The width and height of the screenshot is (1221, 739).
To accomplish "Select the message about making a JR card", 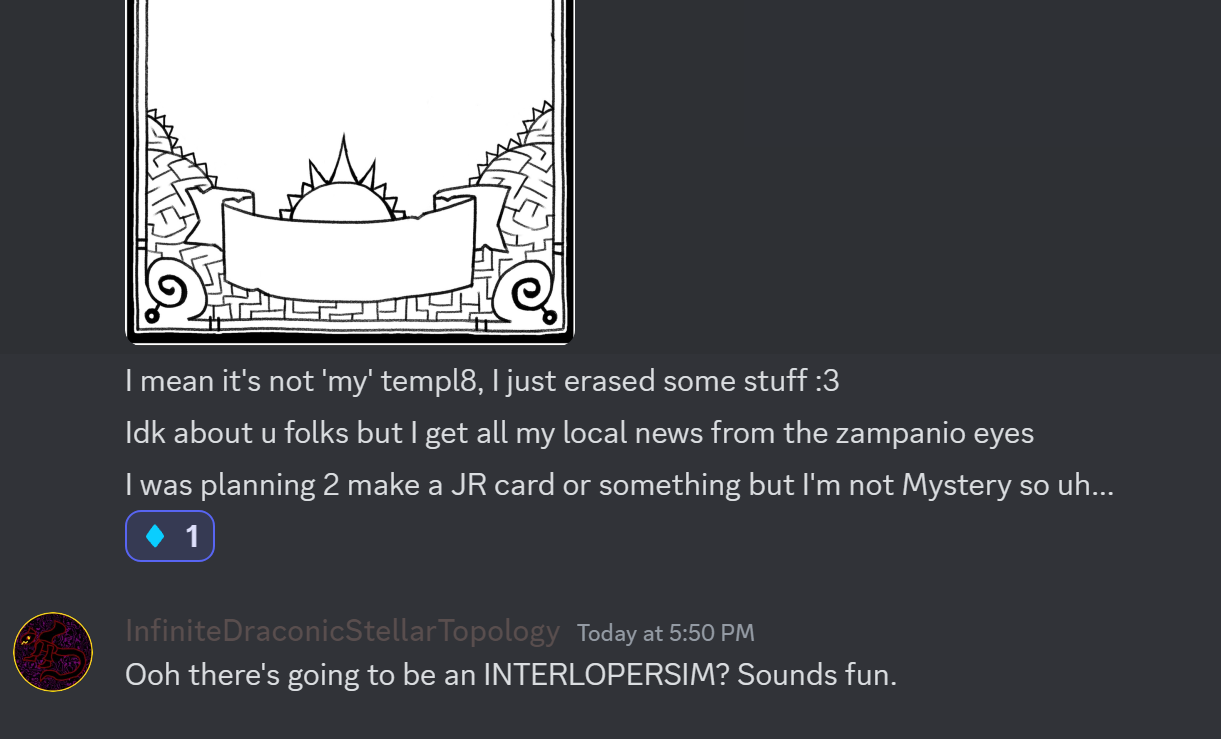I will (619, 485).
